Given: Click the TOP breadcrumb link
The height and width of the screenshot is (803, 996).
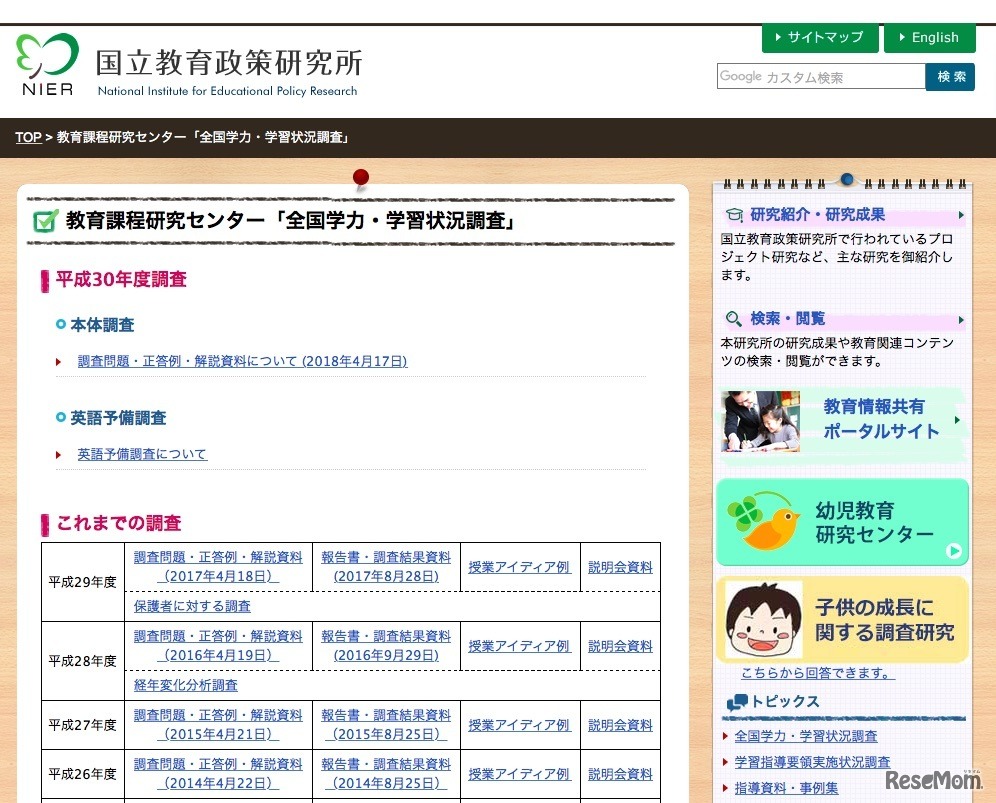Looking at the screenshot, I should tap(28, 137).
